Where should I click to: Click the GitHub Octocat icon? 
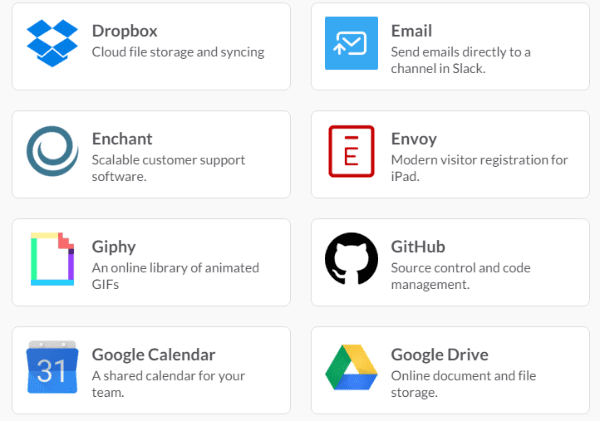click(x=351, y=259)
